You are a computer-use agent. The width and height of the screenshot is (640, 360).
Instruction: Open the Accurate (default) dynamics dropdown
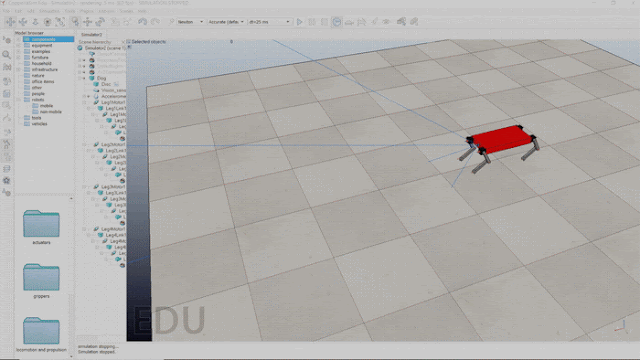[227, 22]
